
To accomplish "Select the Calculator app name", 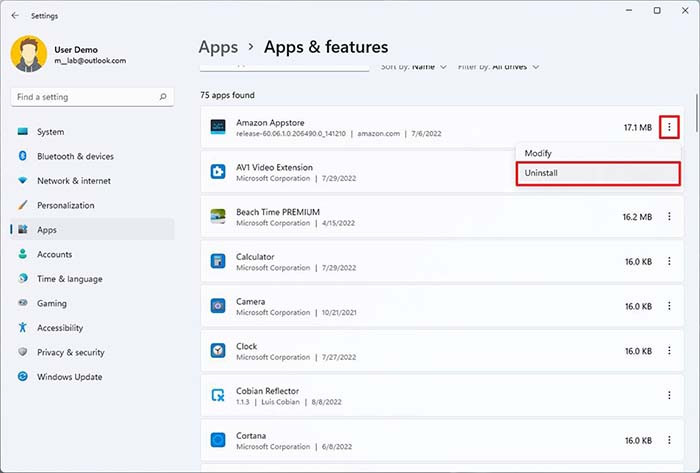I will coord(255,257).
